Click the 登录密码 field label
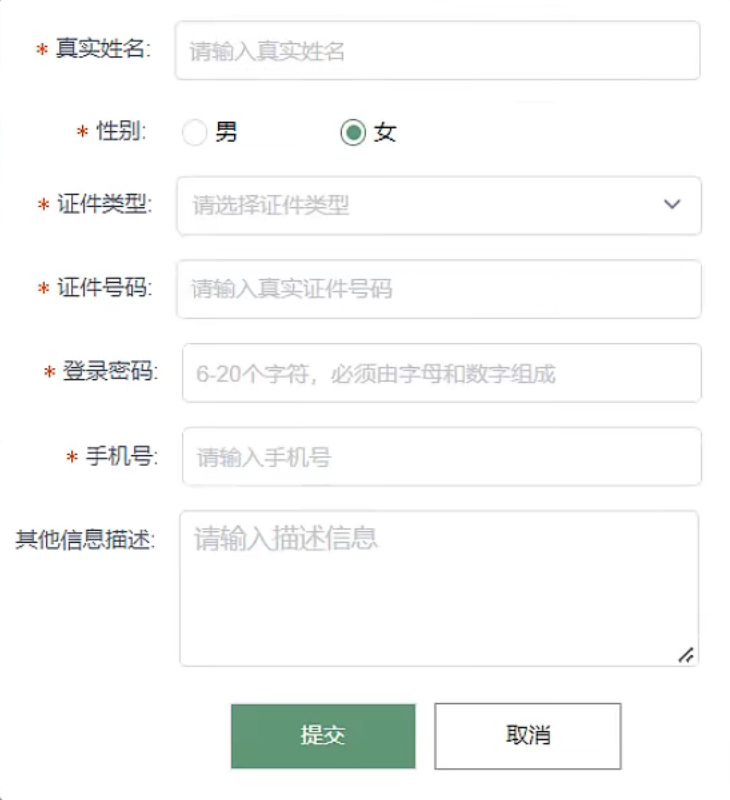 pos(109,373)
